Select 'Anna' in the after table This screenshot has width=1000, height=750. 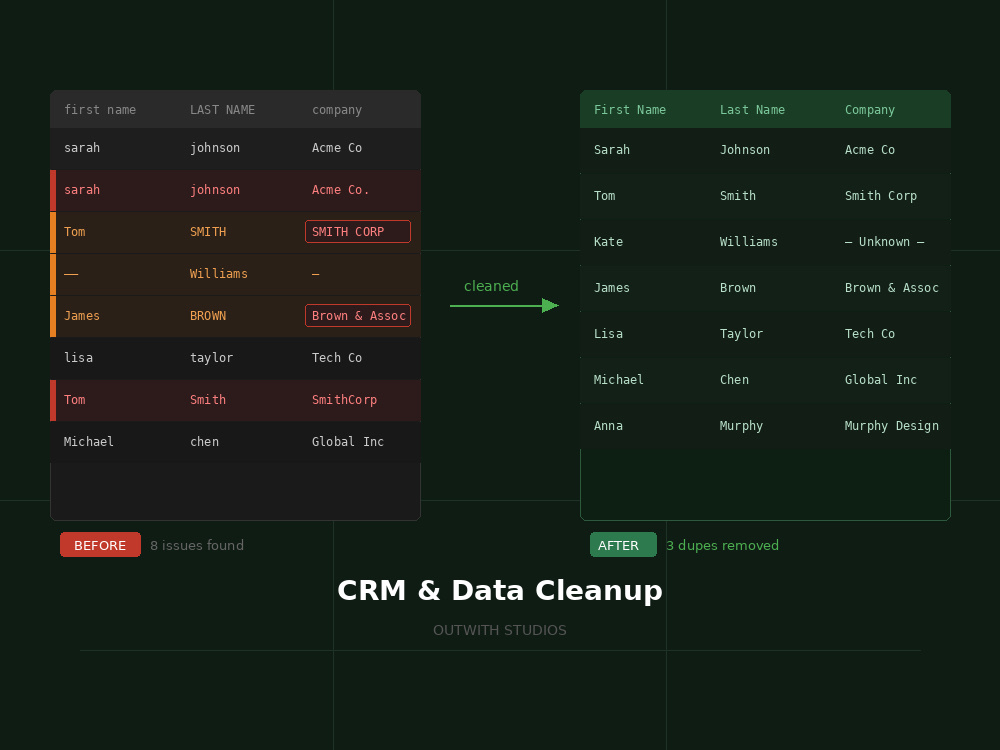click(608, 425)
